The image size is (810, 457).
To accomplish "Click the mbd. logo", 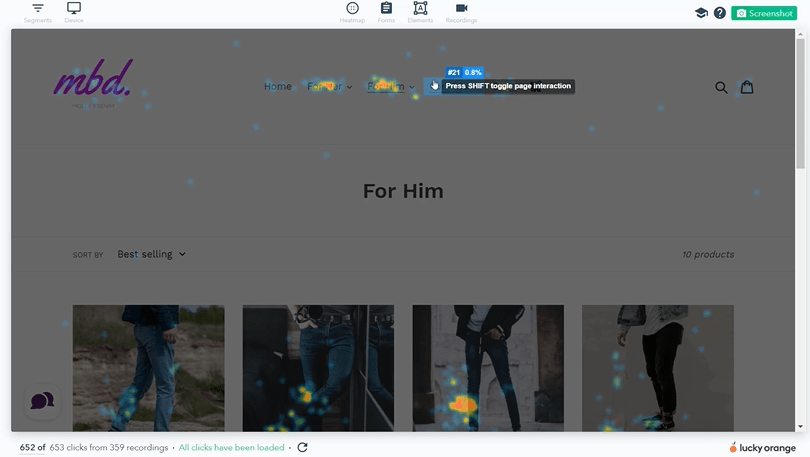I will pyautogui.click(x=93, y=83).
